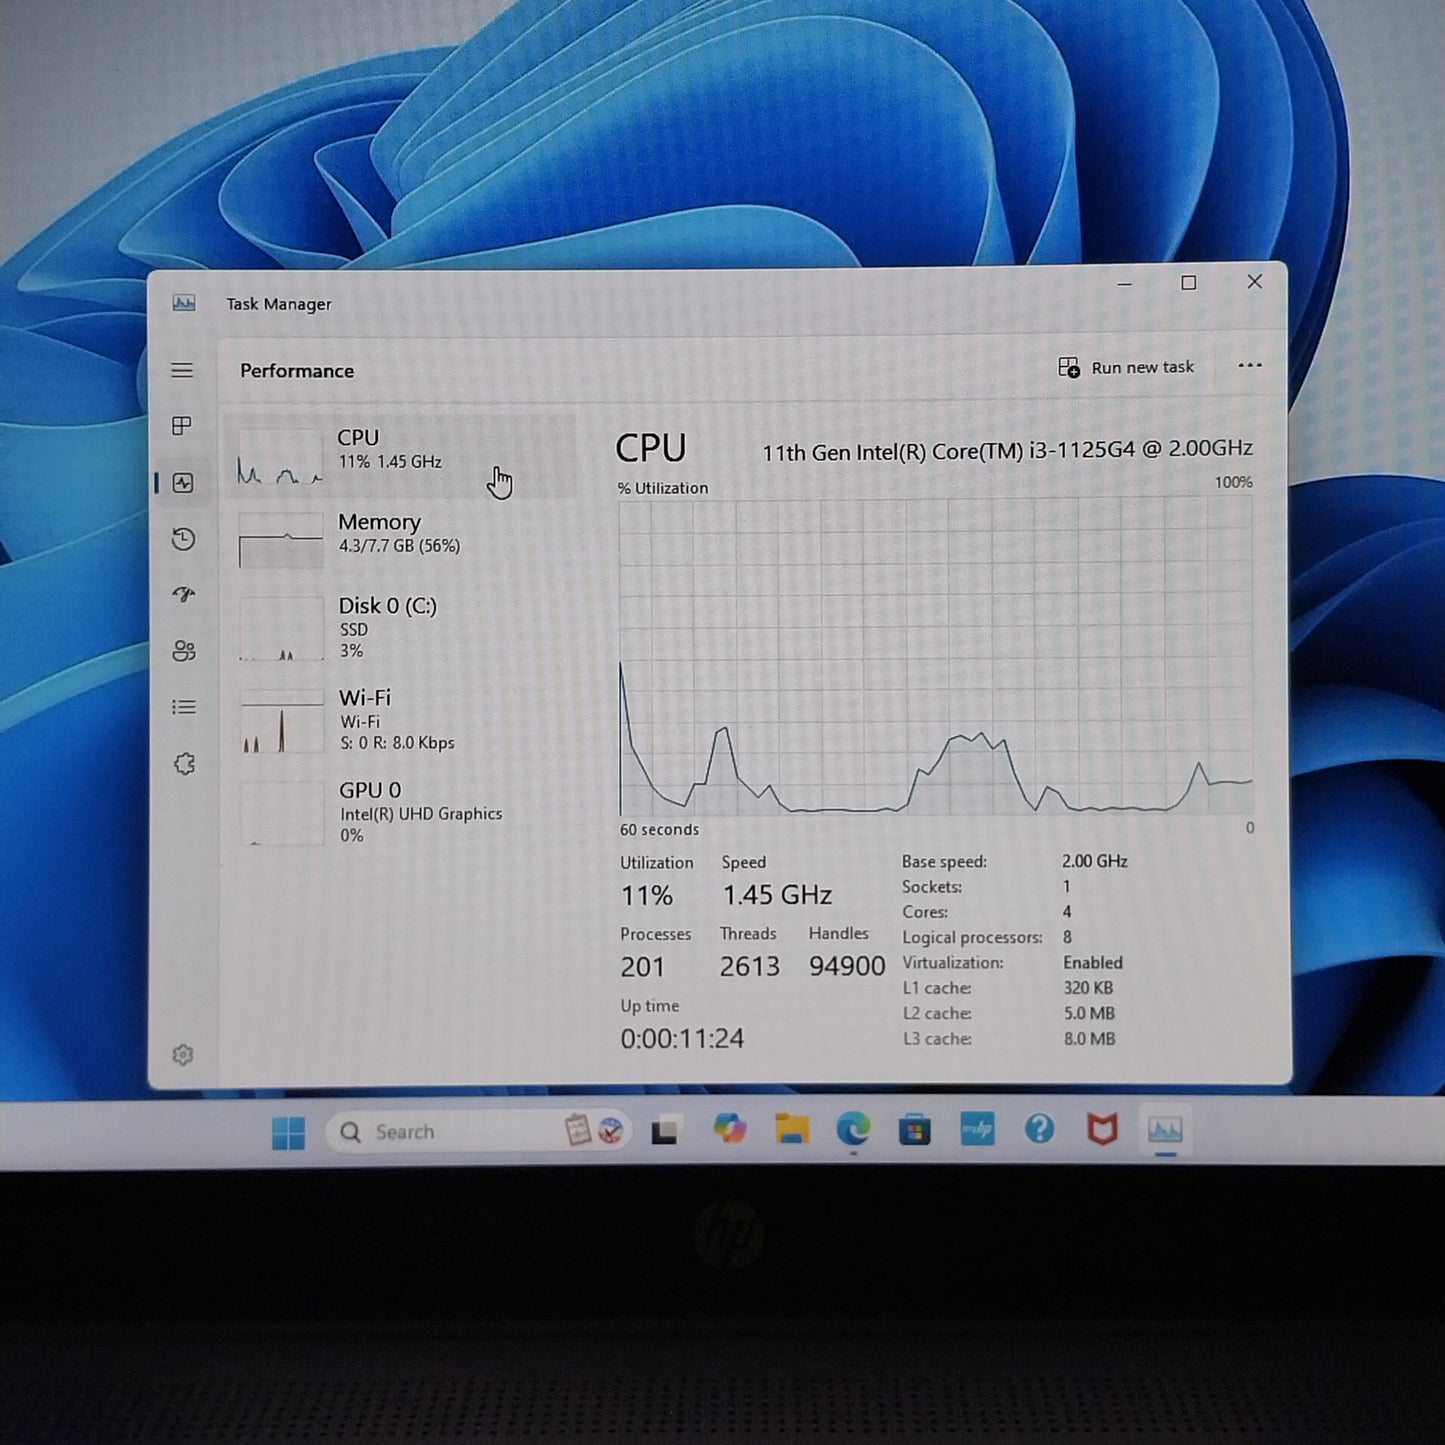Close the Task Manager window
Viewport: 1445px width, 1445px height.
pos(1254,282)
